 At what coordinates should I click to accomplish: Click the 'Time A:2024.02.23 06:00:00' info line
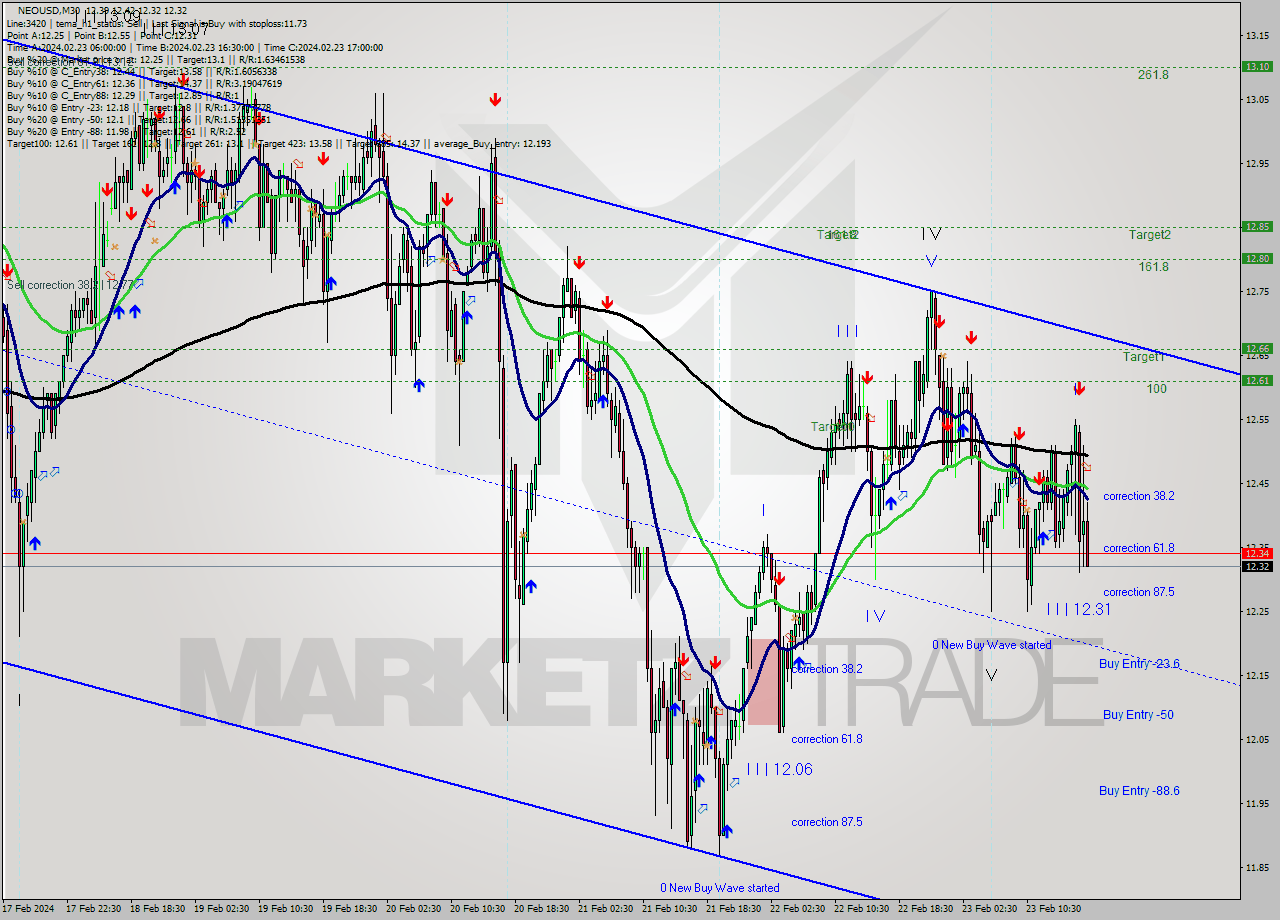pyautogui.click(x=66, y=47)
